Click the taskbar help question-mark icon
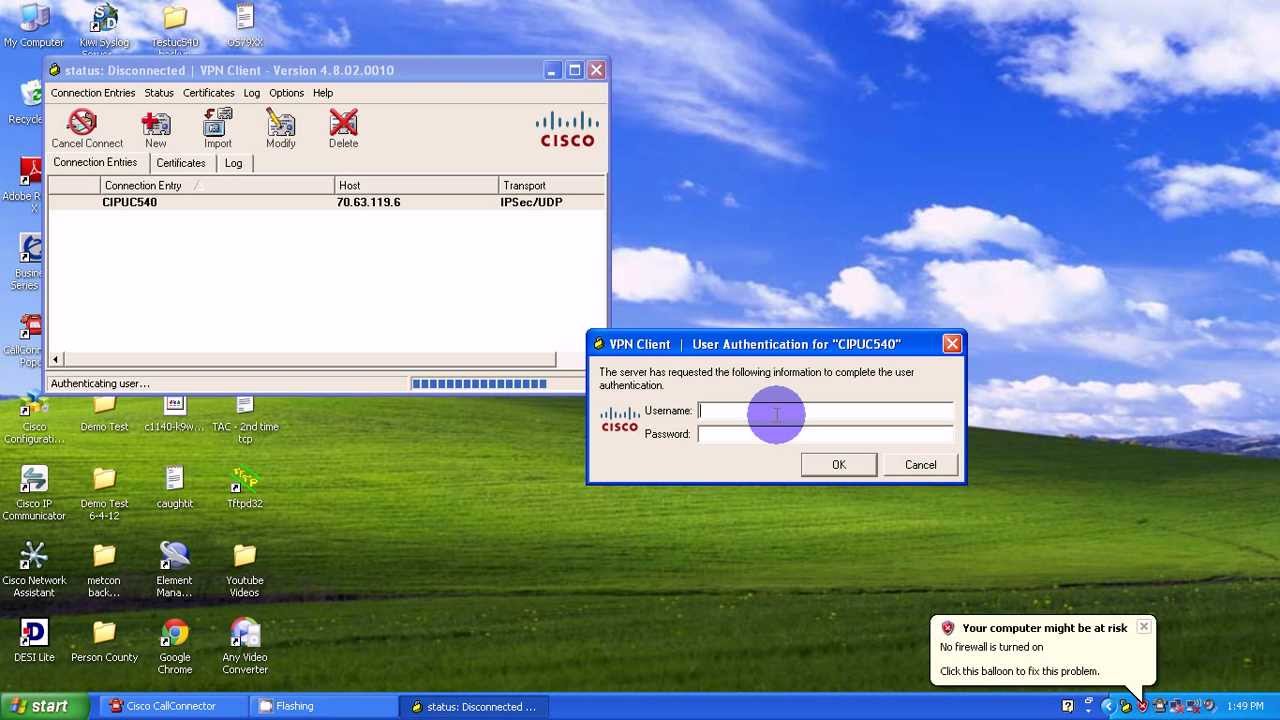 click(1067, 706)
